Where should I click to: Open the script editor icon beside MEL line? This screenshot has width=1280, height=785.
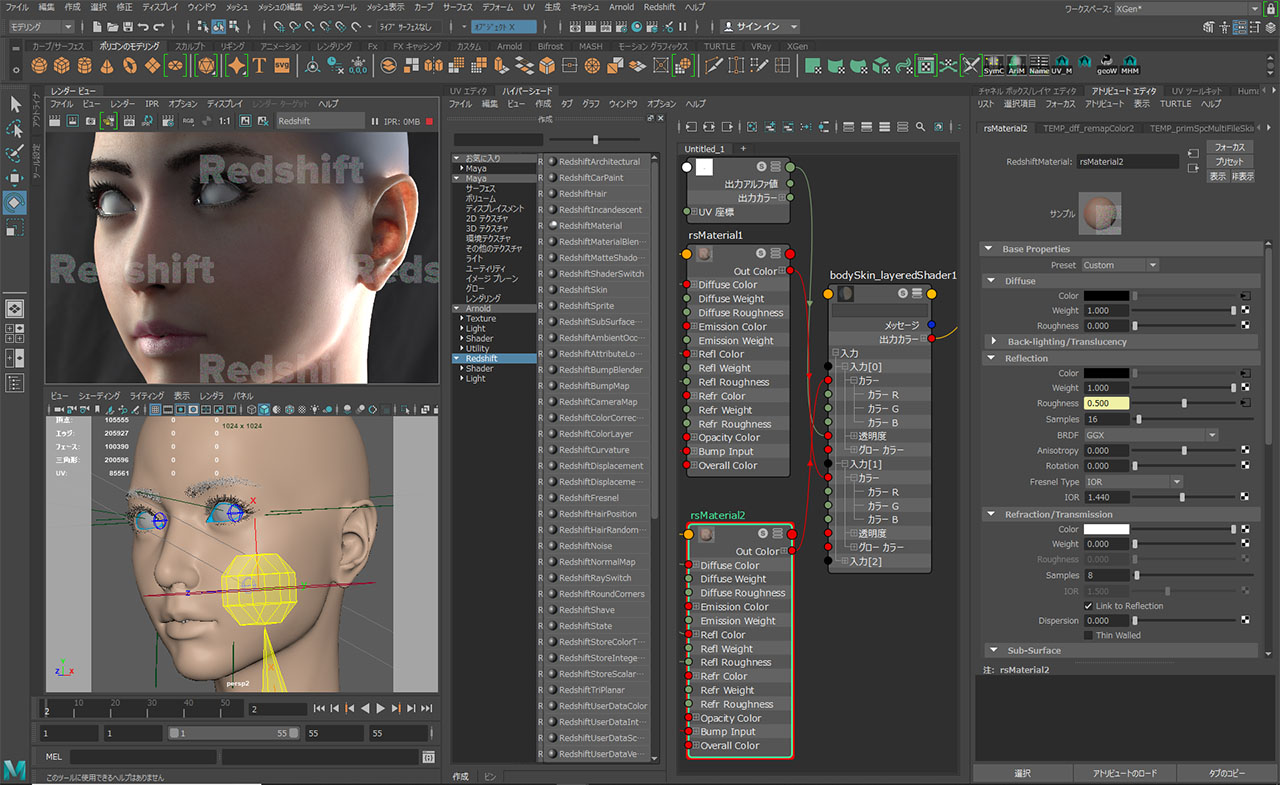click(428, 757)
